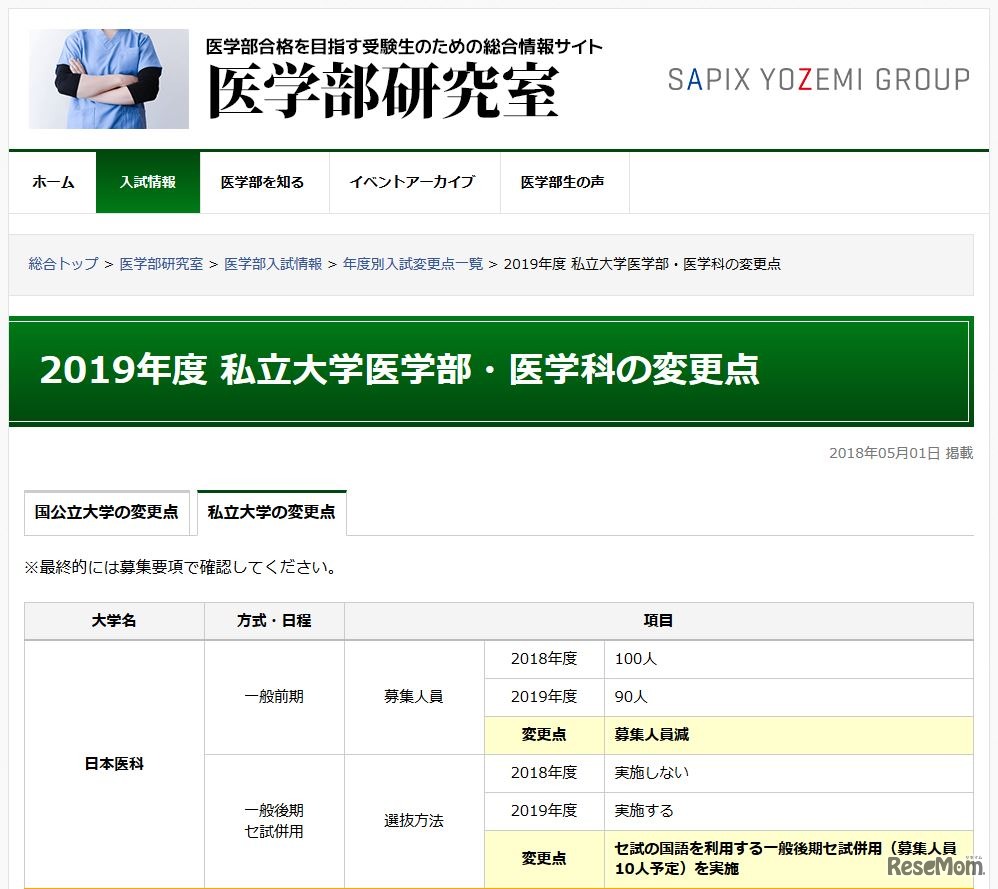Open 年度別入試変更点一覧 breadcrumb link
The image size is (998, 889).
click(412, 264)
